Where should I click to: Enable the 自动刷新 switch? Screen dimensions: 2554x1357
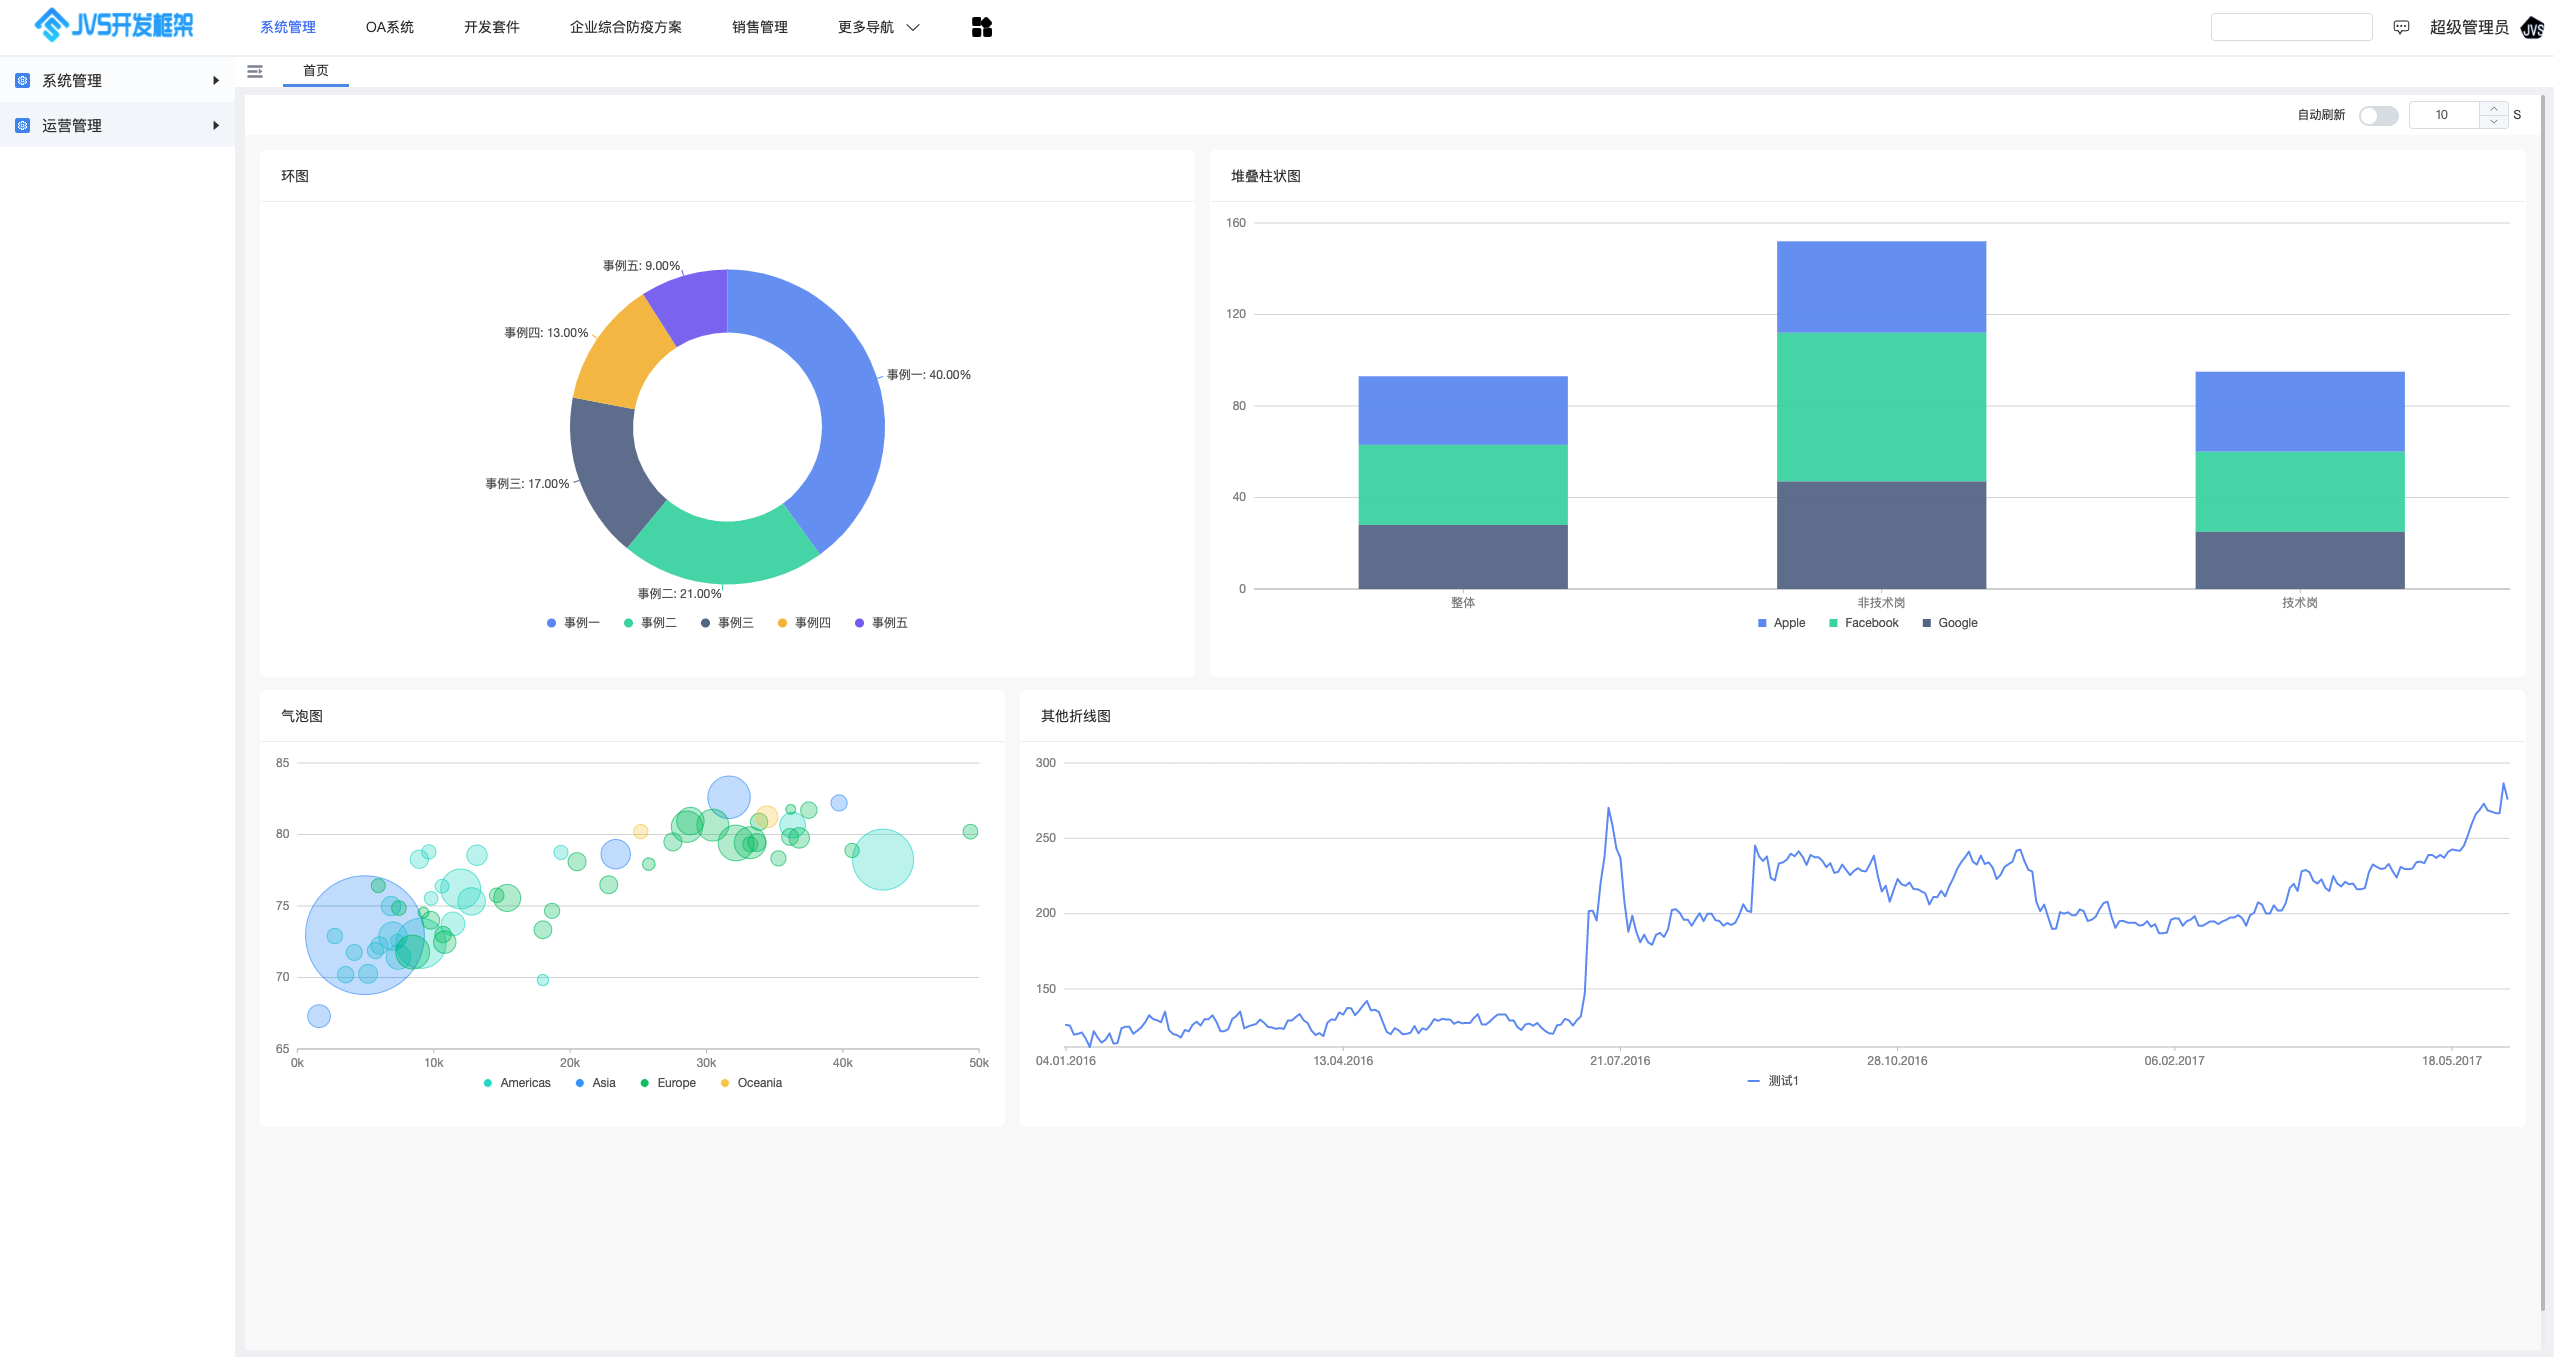coord(2377,116)
